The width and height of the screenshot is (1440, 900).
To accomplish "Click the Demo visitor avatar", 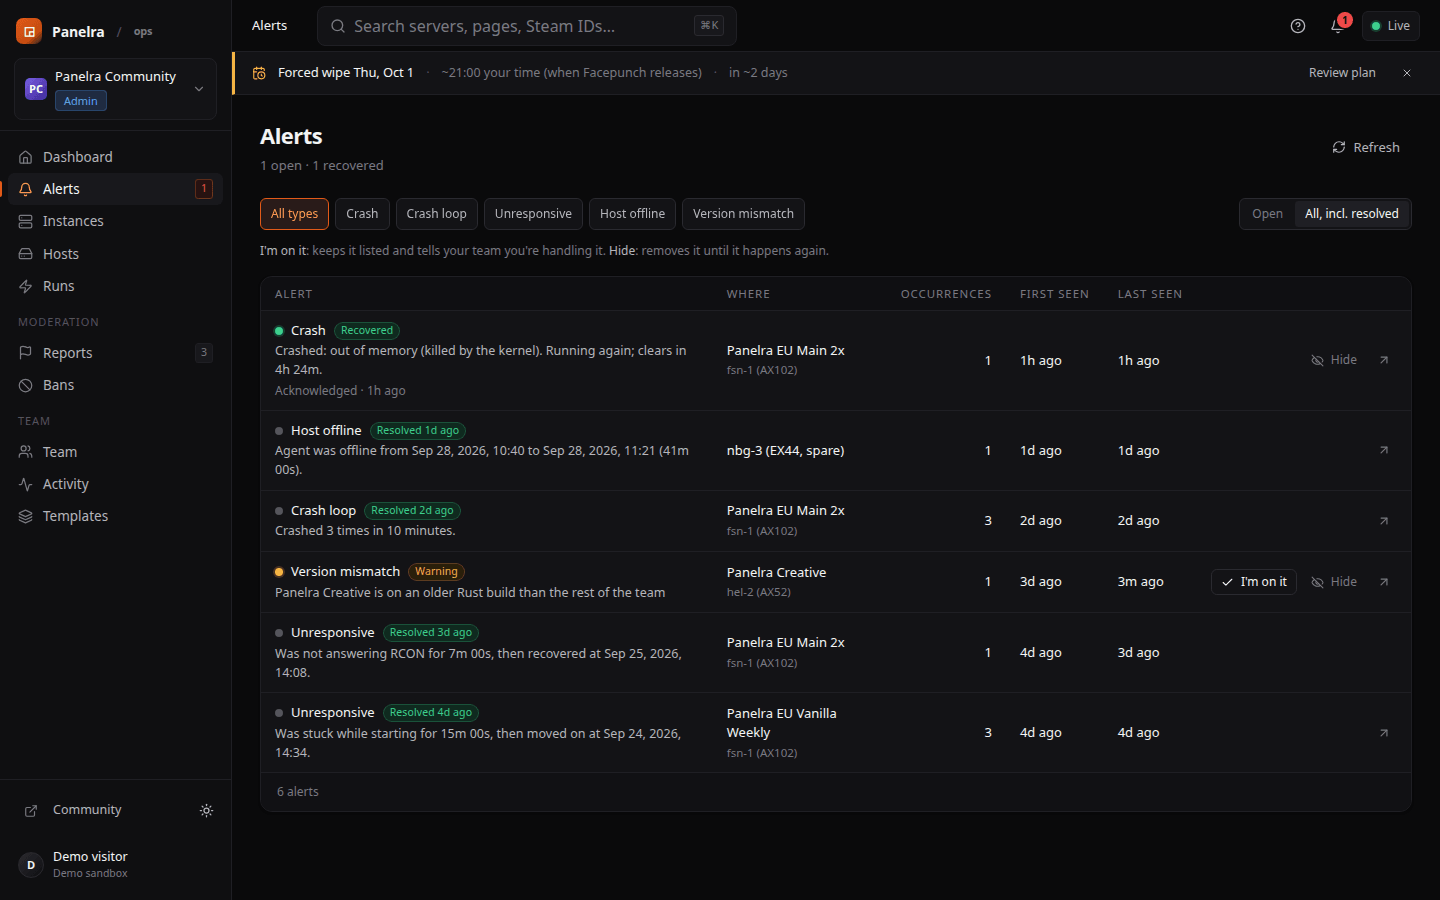I will tap(31, 865).
